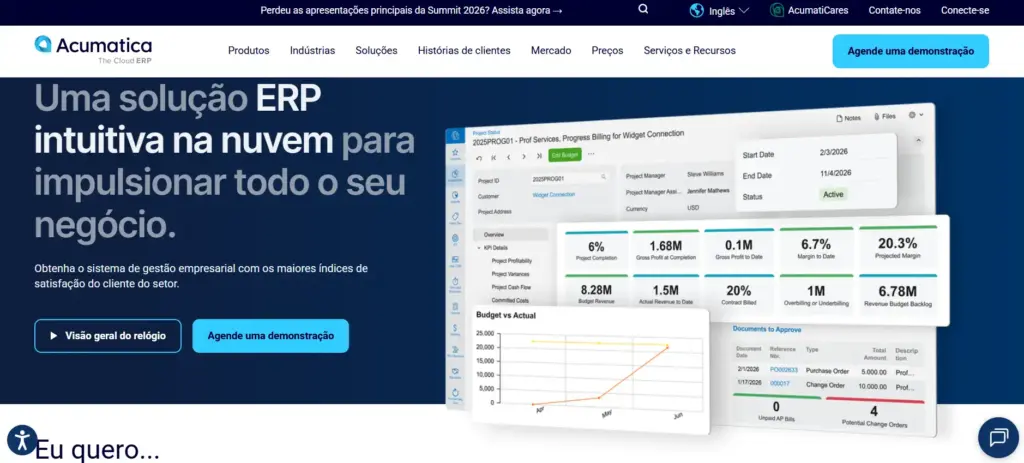Open the Produtos menu
Image resolution: width=1024 pixels, height=463 pixels.
click(x=249, y=50)
